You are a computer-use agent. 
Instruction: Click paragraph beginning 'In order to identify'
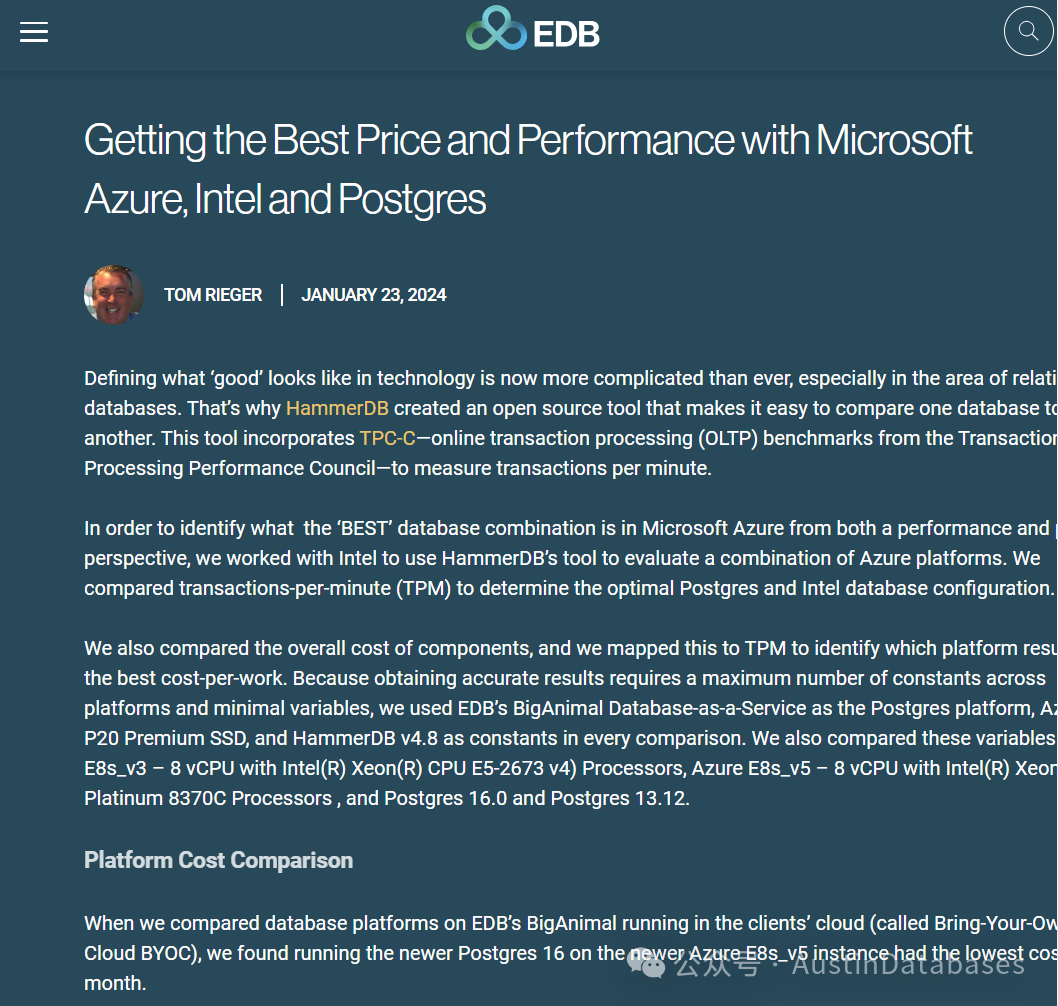click(x=570, y=558)
